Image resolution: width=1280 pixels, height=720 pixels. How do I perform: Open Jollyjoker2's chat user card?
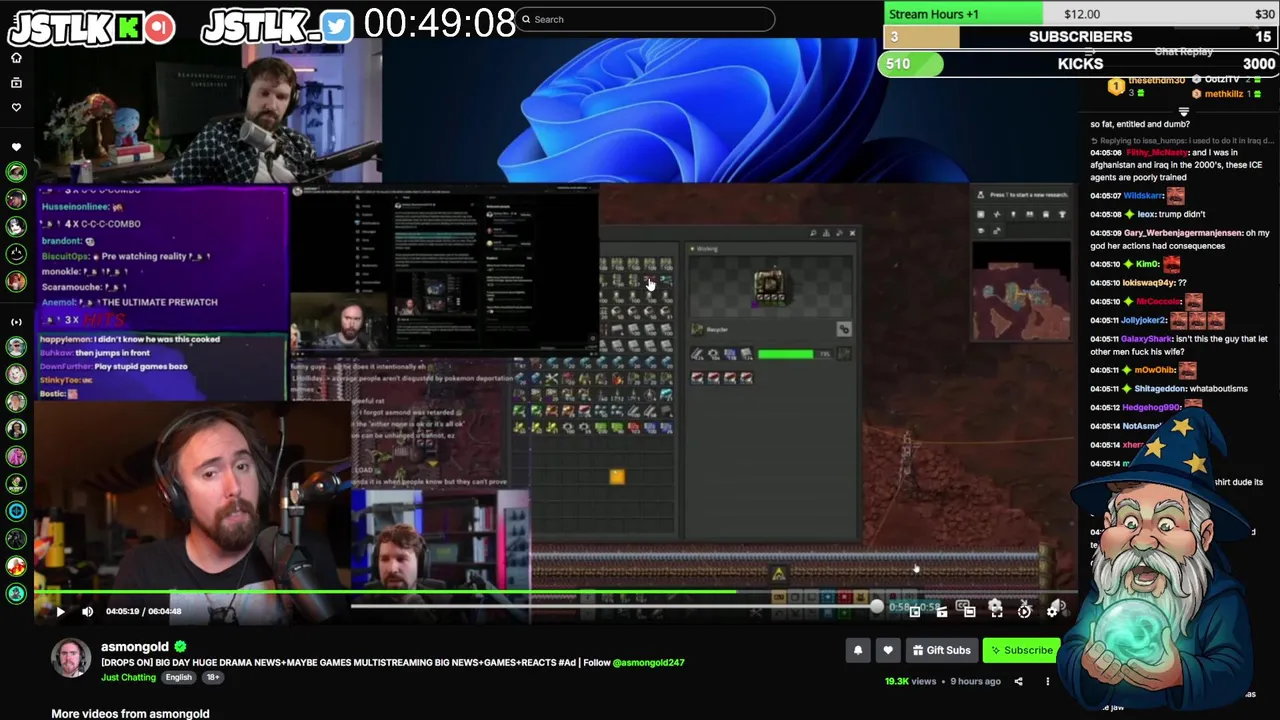[1145, 320]
